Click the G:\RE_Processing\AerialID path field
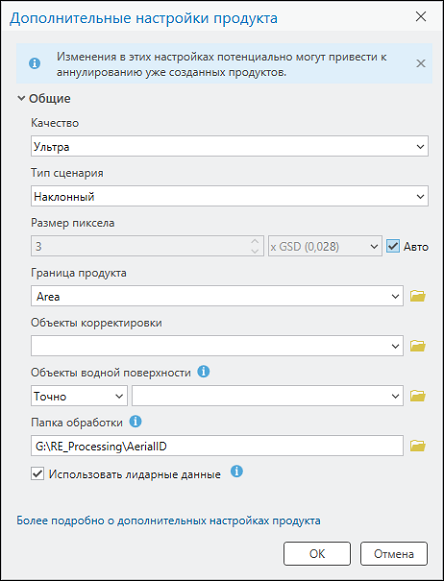444x581 pixels. [x=217, y=446]
